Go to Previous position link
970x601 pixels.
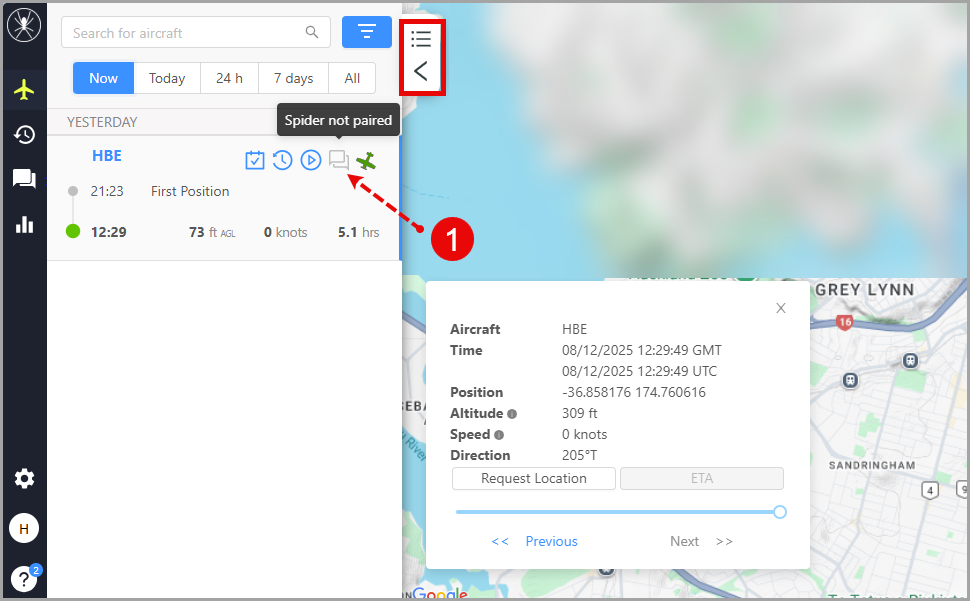point(551,541)
